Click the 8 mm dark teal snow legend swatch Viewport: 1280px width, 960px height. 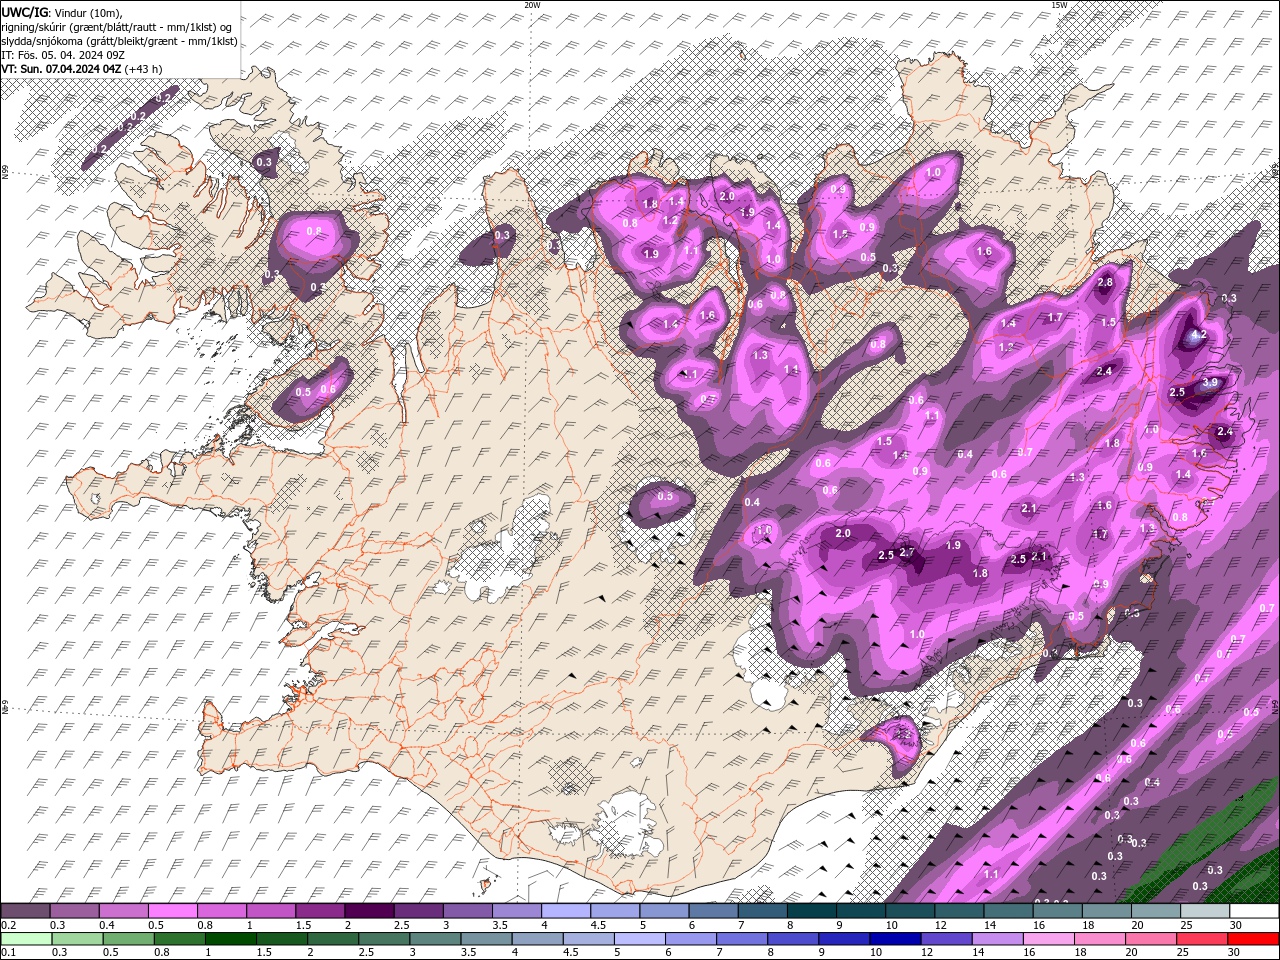click(x=812, y=911)
